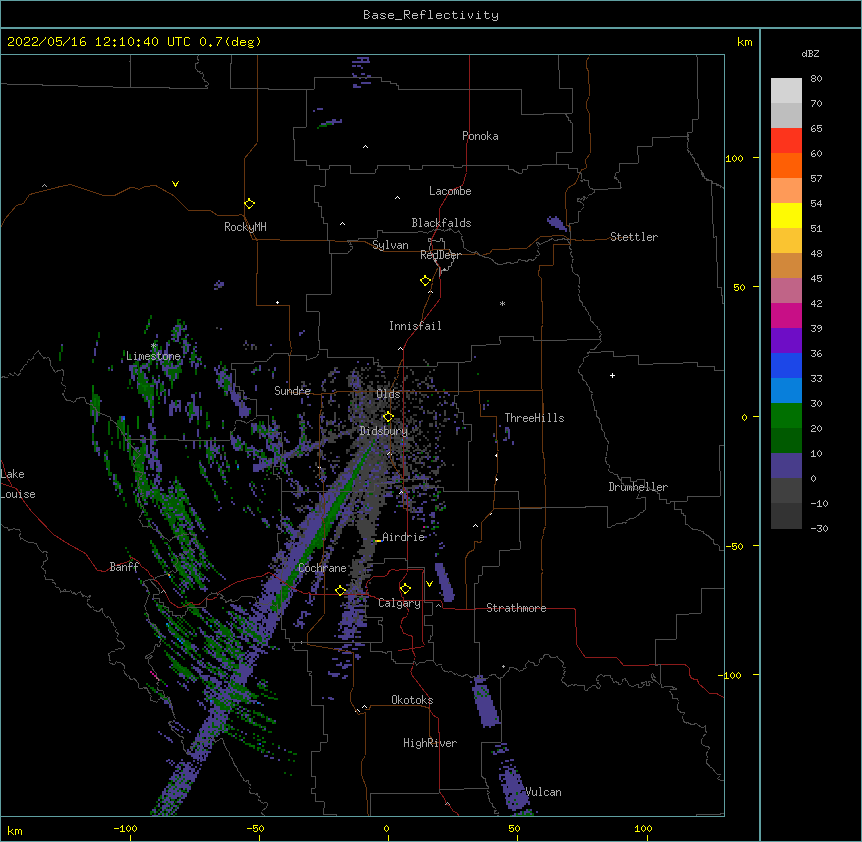Click the Sundre label
Image resolution: width=862 pixels, height=842 pixels.
click(x=292, y=391)
